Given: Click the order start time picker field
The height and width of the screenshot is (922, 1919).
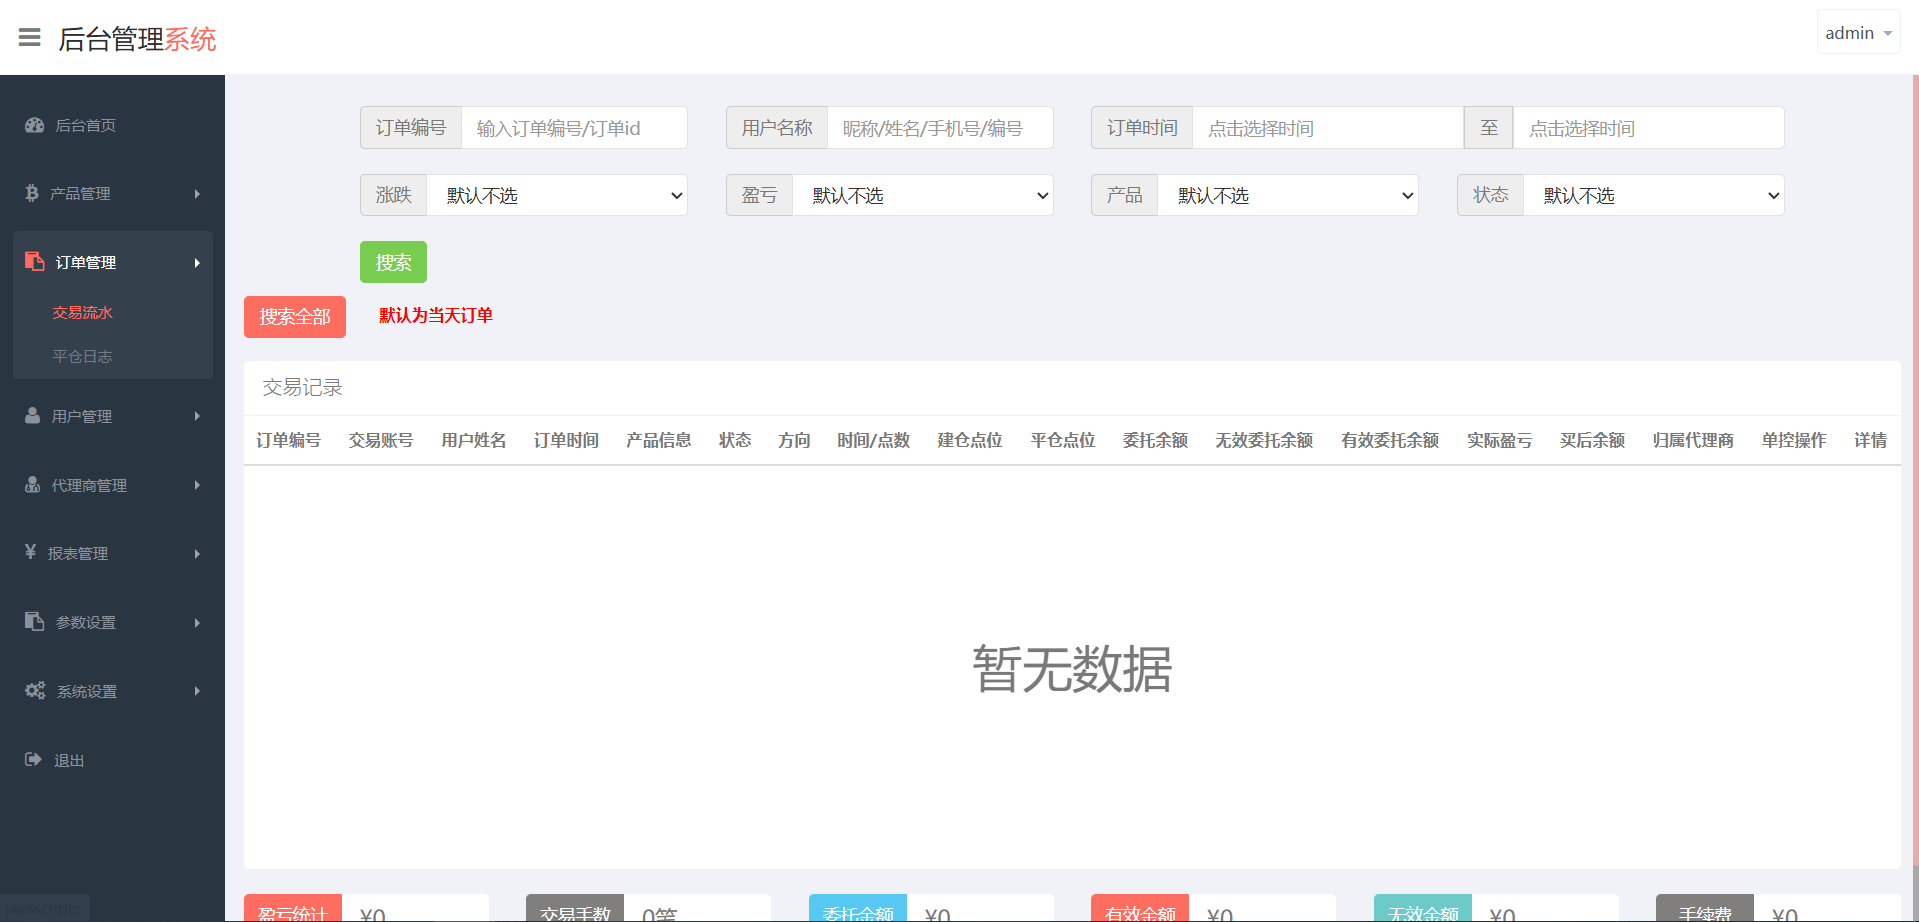Looking at the screenshot, I should tap(1327, 128).
